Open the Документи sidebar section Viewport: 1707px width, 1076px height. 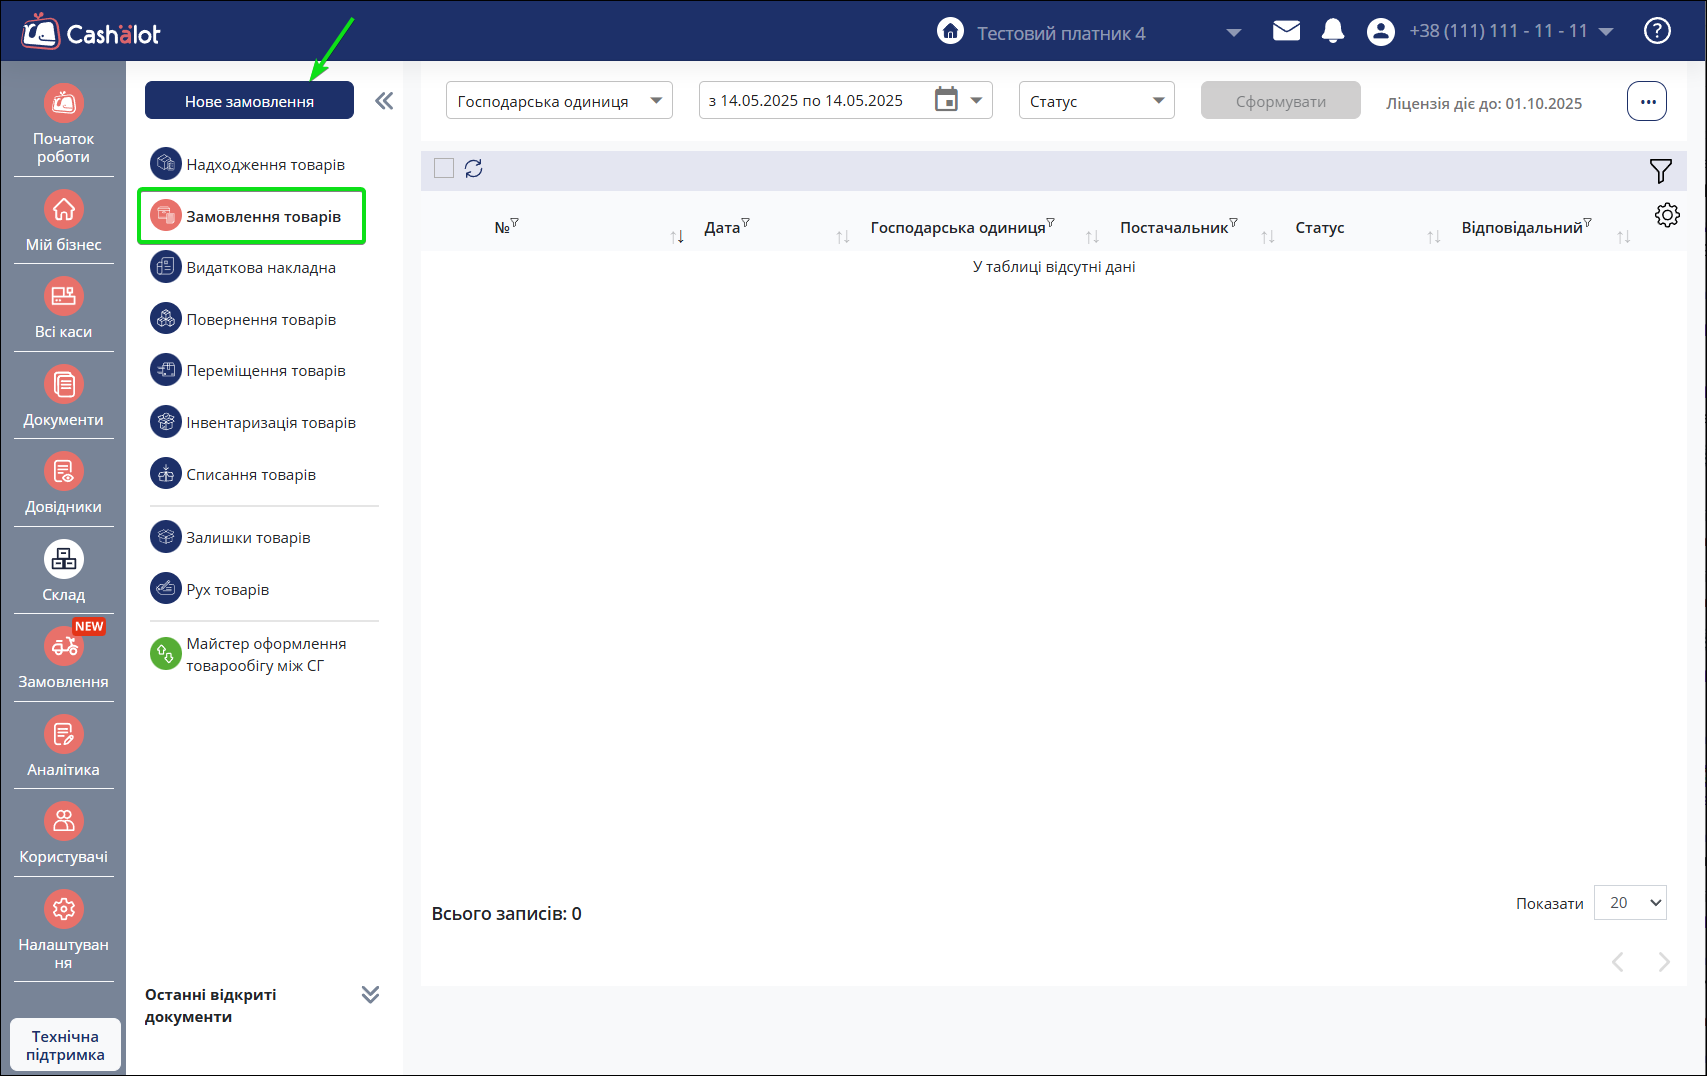click(x=63, y=396)
